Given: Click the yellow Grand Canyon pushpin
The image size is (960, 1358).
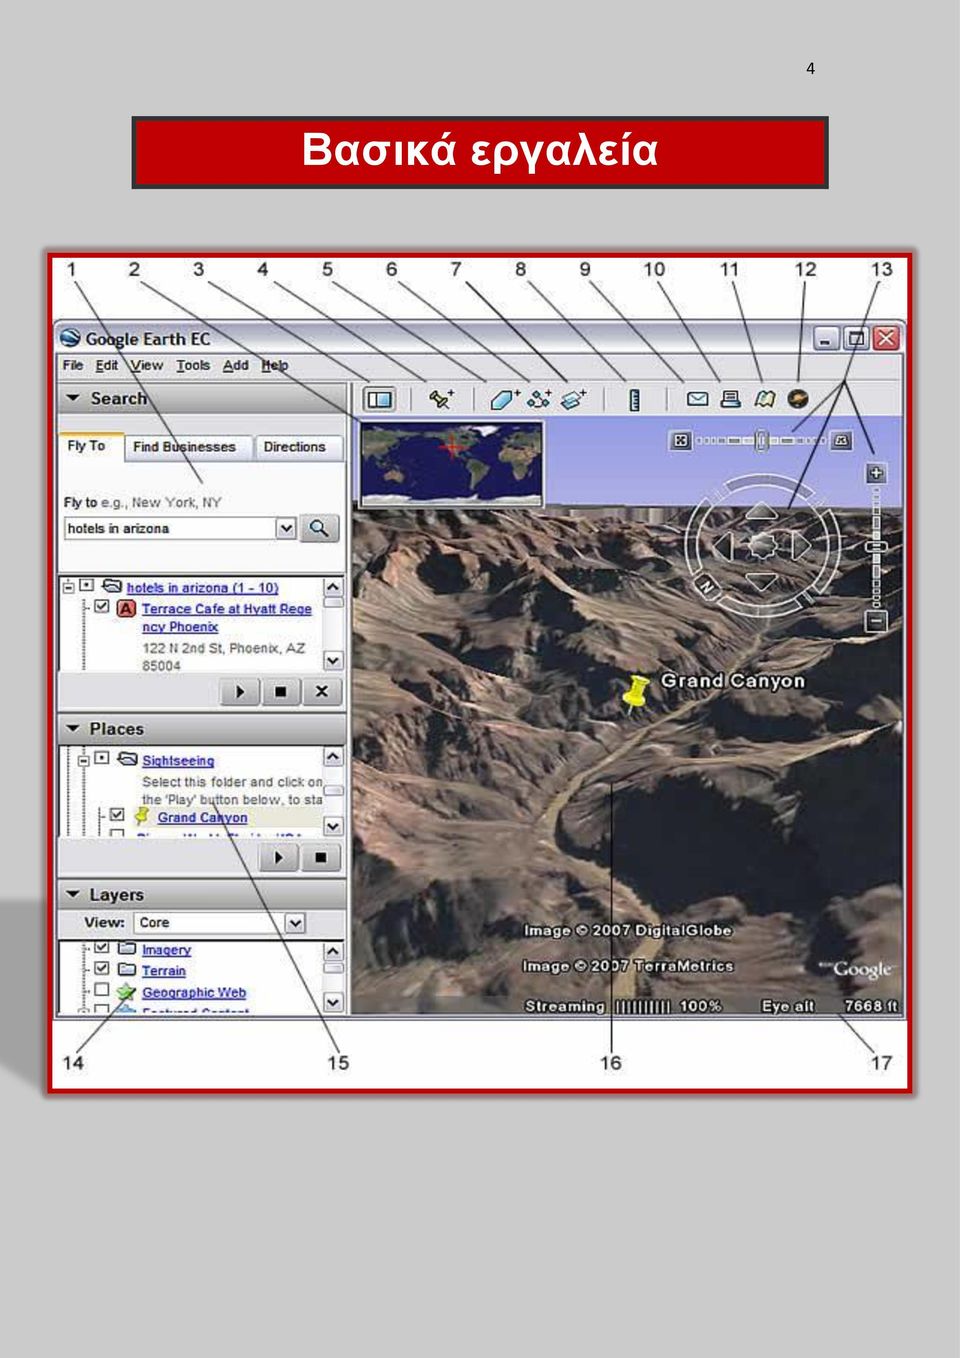Looking at the screenshot, I should tap(636, 692).
